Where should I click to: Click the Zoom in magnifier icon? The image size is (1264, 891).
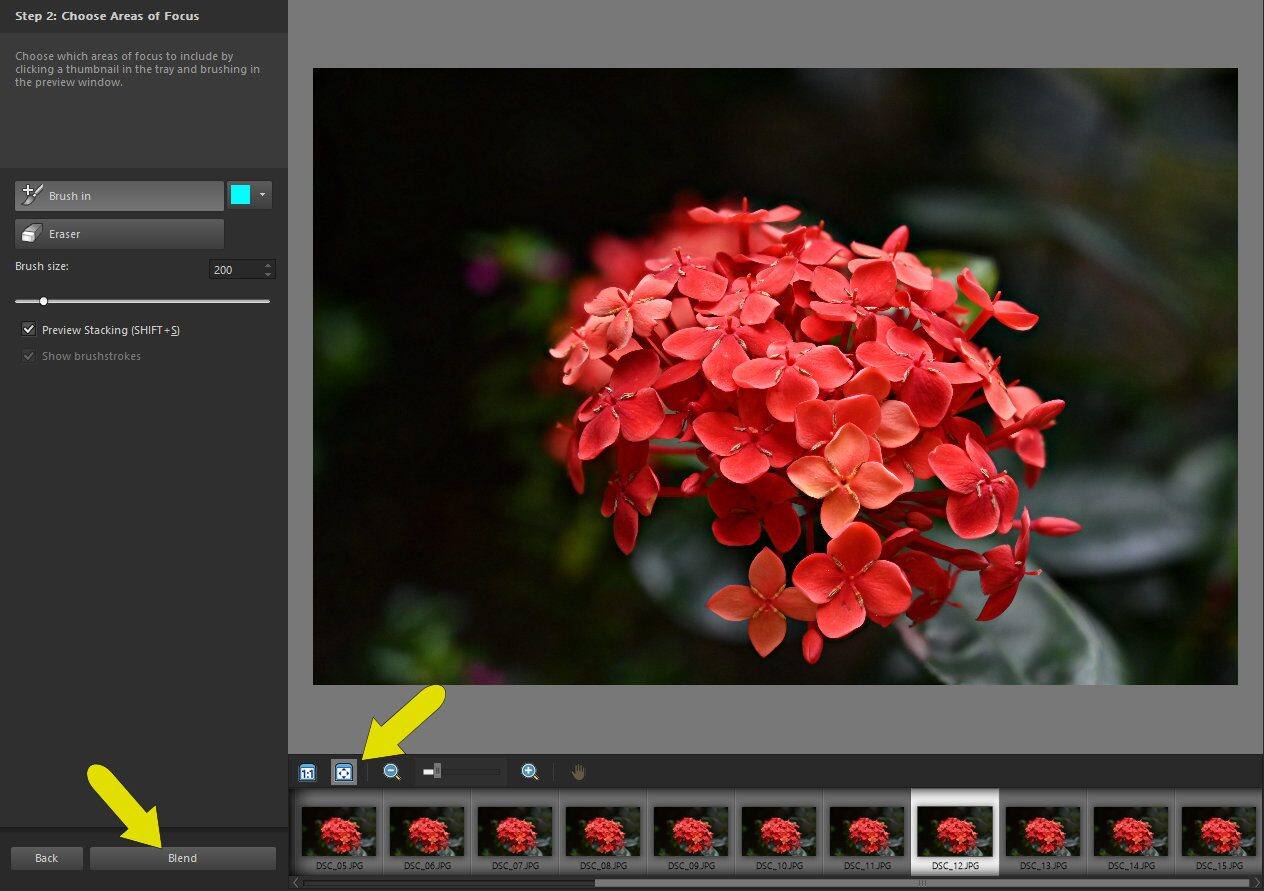pyautogui.click(x=530, y=772)
